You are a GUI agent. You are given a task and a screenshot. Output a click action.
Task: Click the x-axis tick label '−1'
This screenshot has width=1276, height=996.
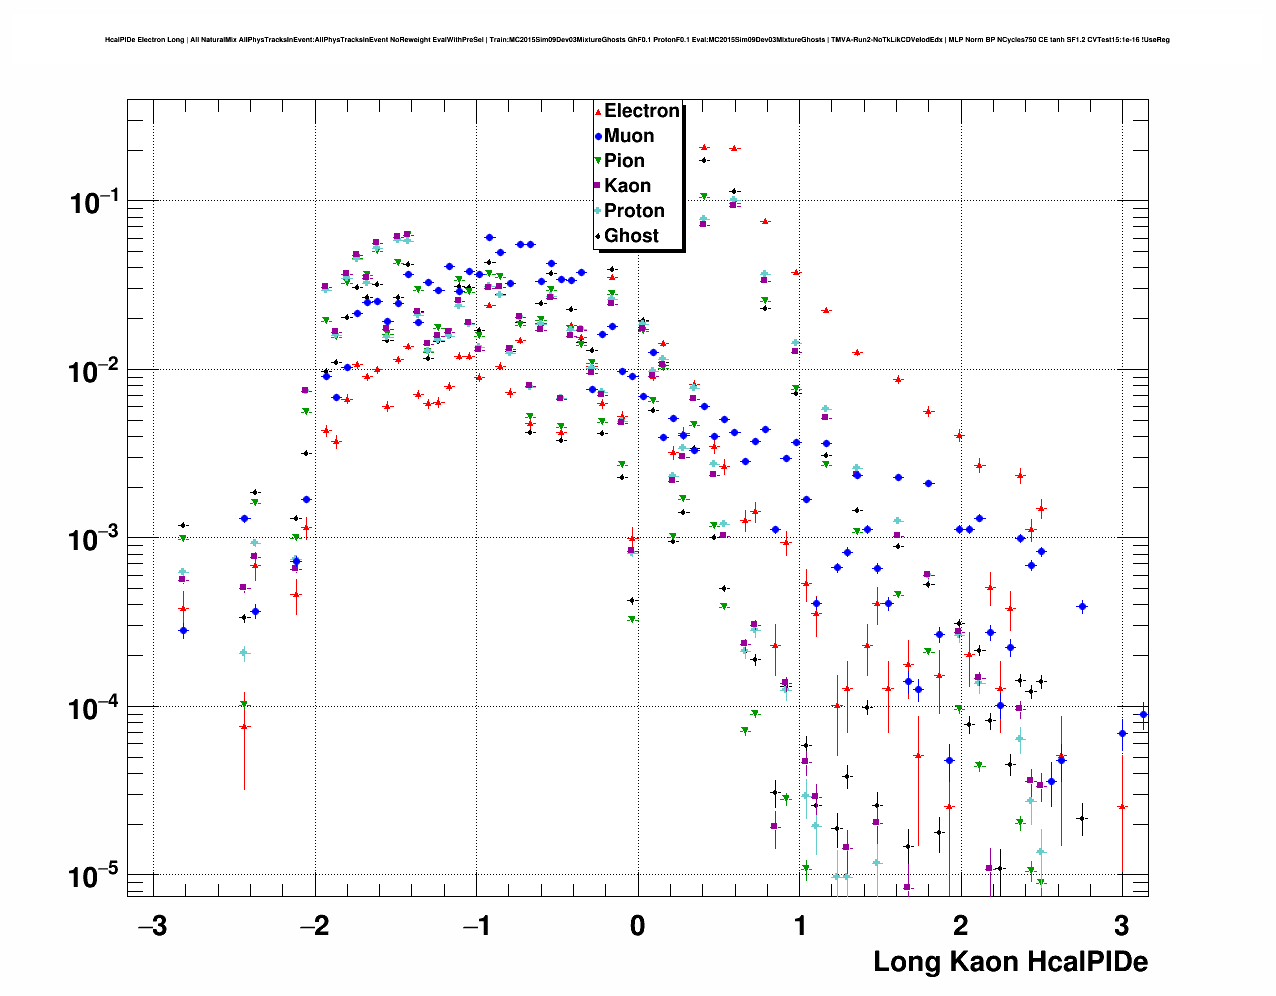[474, 925]
